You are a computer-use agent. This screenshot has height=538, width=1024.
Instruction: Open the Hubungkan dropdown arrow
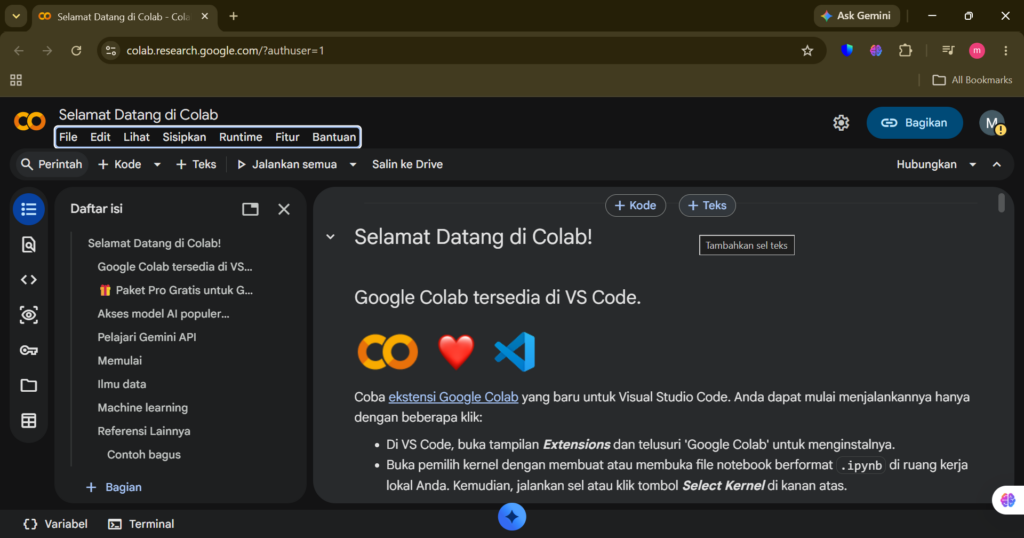(972, 165)
